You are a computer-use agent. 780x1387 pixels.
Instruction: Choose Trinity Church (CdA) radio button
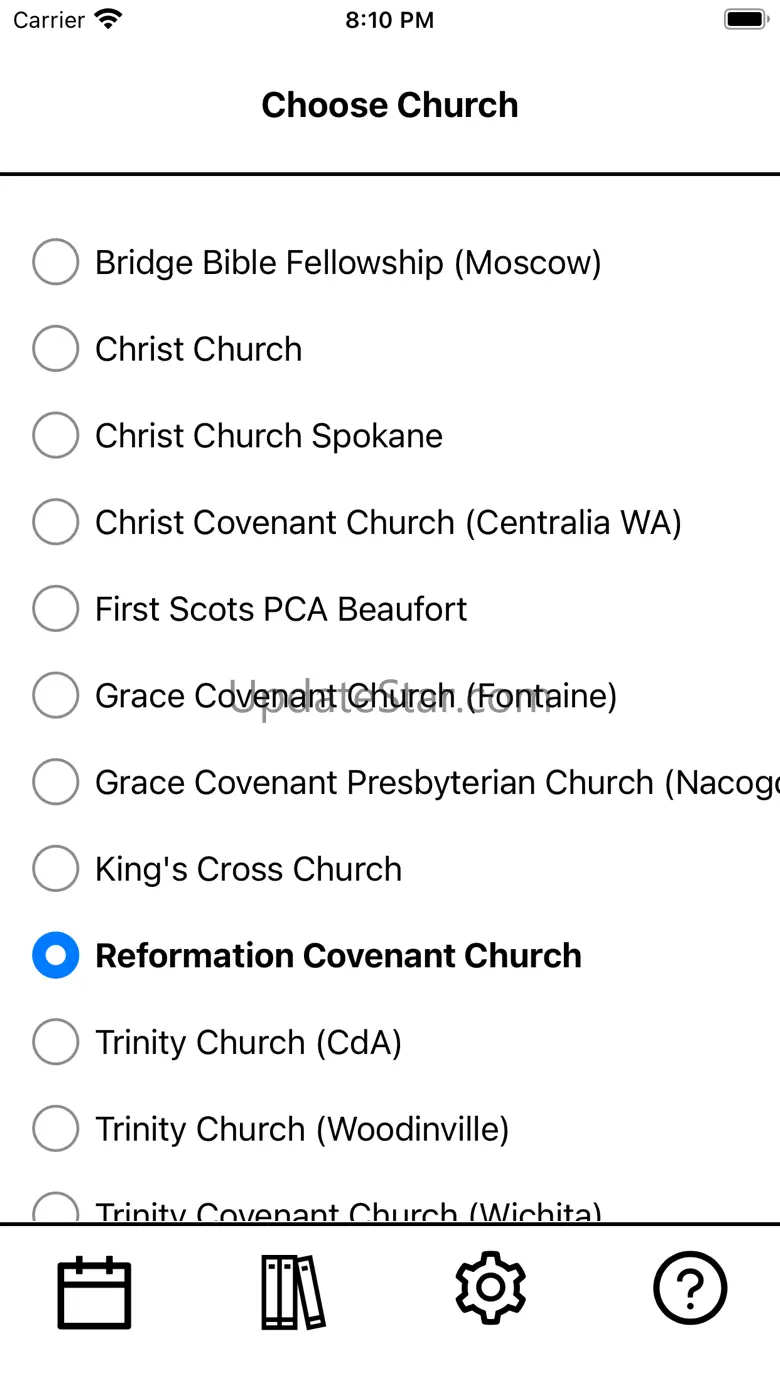coord(56,1042)
